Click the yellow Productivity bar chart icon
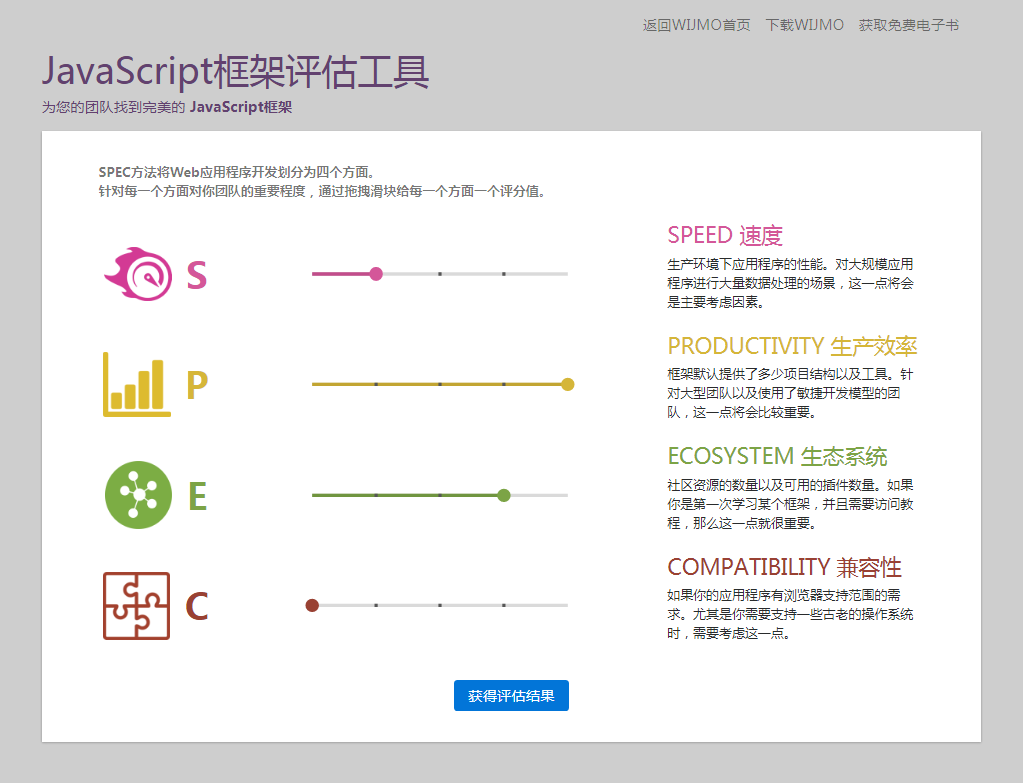Screen dimensions: 1023x783 137,384
